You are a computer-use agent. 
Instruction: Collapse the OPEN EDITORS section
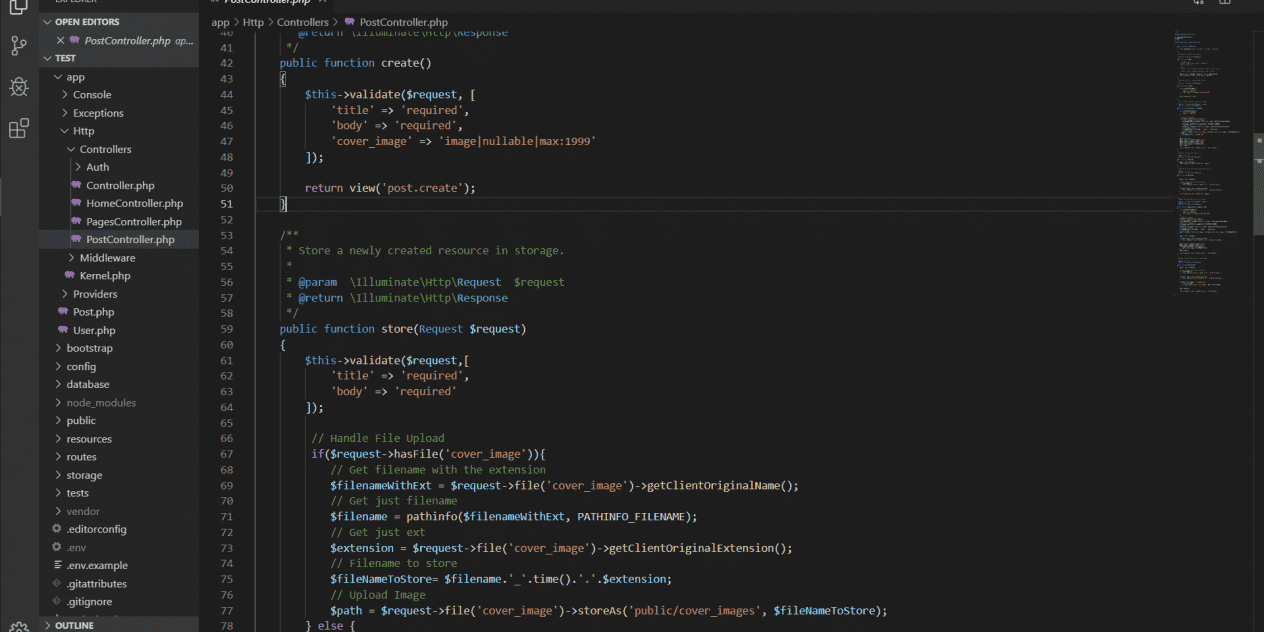(x=47, y=22)
